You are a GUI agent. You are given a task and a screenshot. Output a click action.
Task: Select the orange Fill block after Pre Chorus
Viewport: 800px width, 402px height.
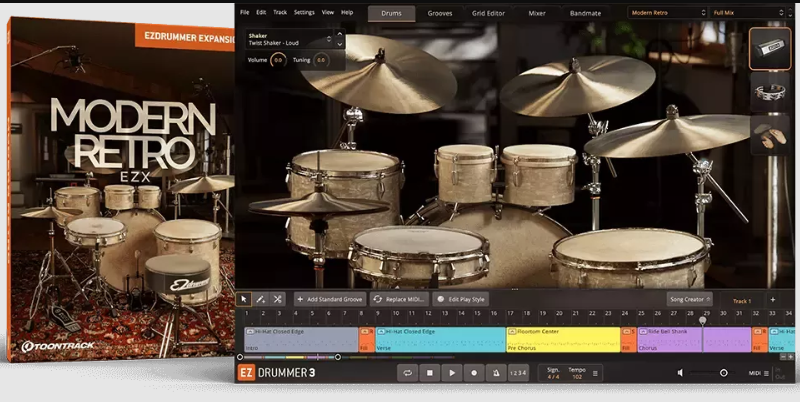629,340
